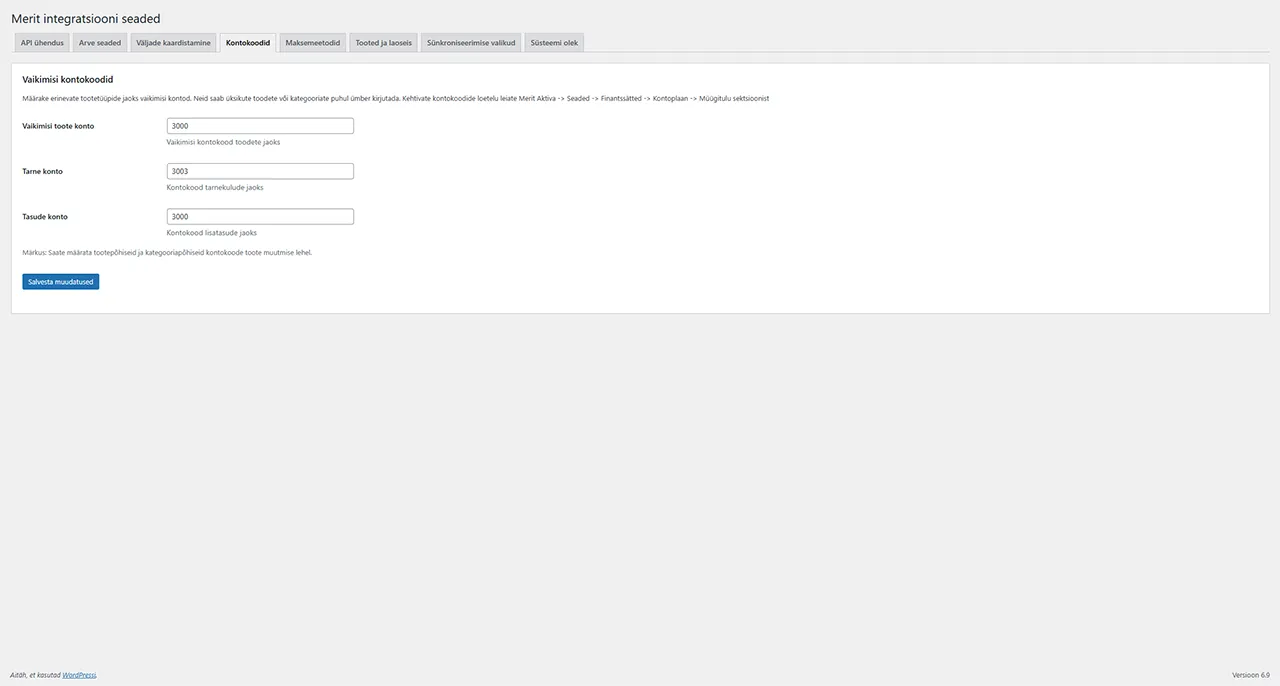Click into the Tasude konto input field
Viewport: 1280px width, 686px height.
click(x=260, y=216)
